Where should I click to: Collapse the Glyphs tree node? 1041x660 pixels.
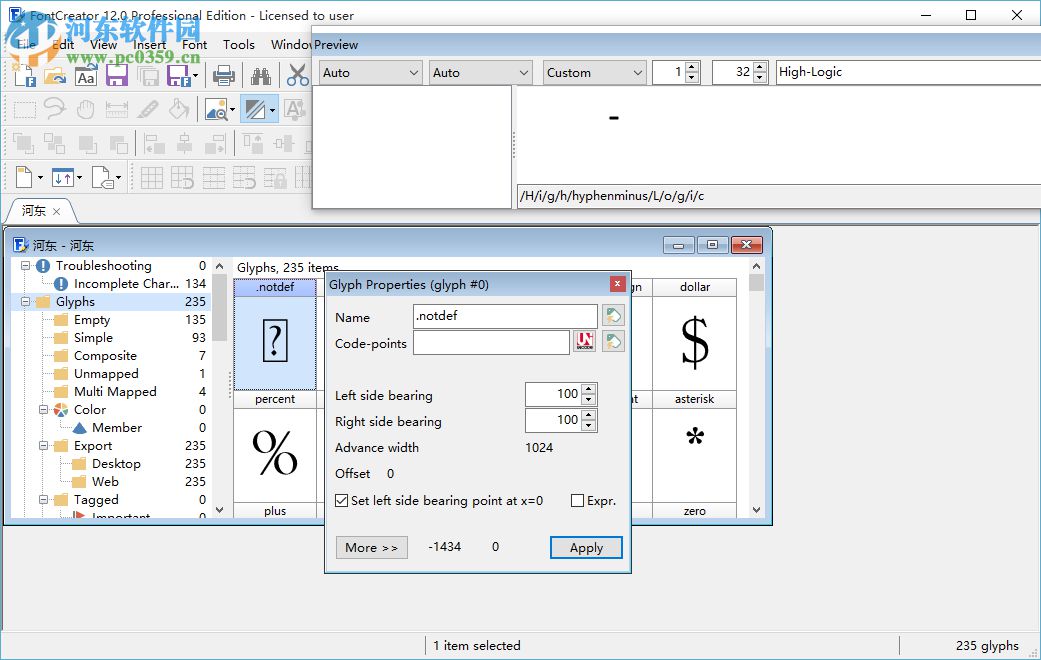click(27, 301)
